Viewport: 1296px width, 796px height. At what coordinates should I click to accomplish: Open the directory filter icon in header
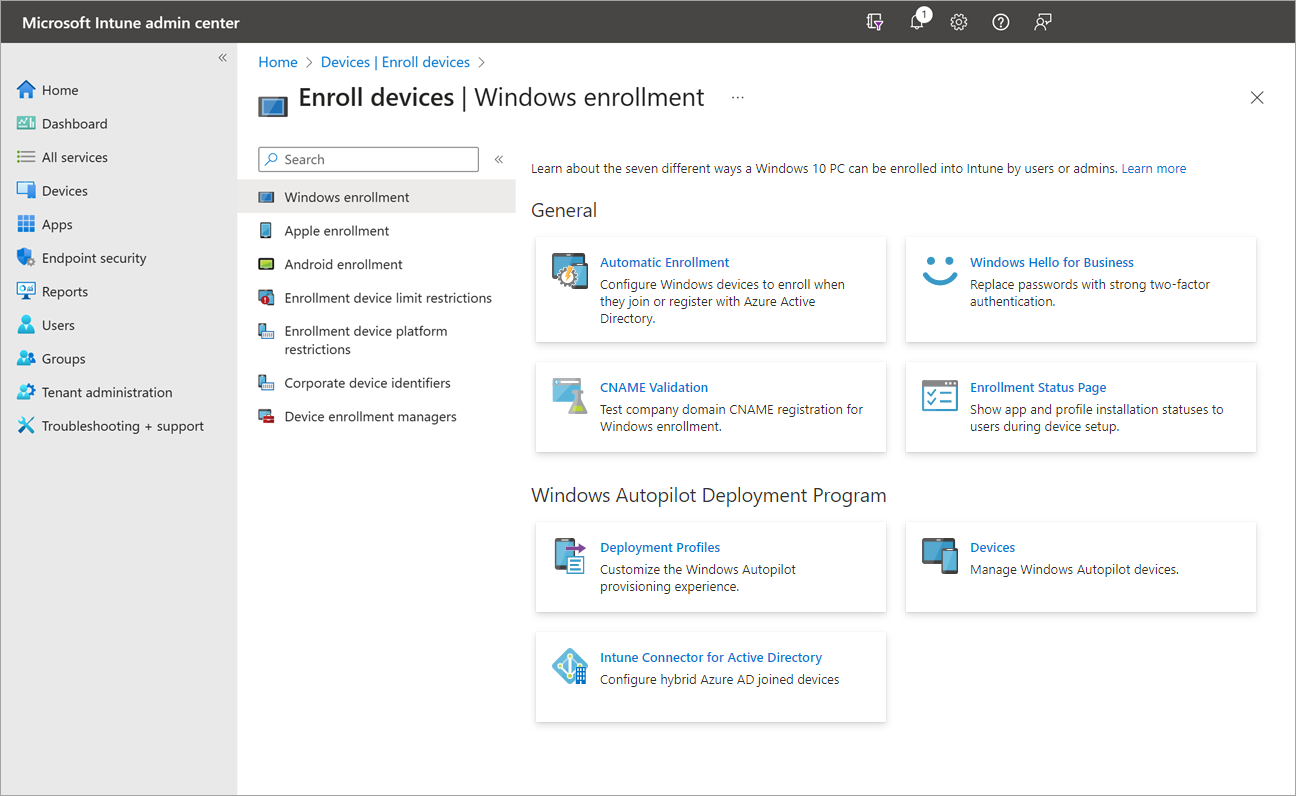pos(875,22)
